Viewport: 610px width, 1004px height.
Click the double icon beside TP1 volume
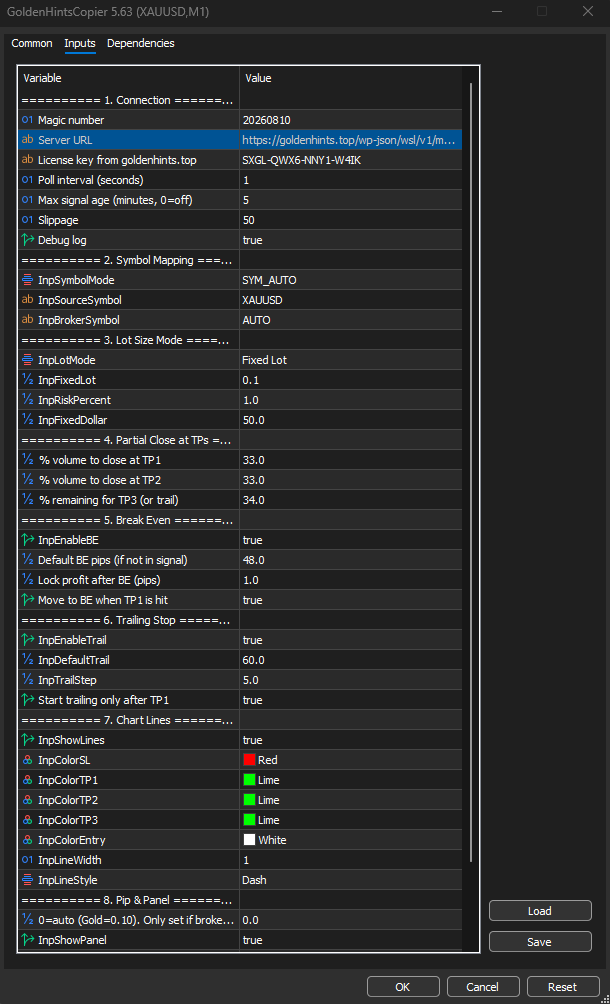tap(28, 460)
